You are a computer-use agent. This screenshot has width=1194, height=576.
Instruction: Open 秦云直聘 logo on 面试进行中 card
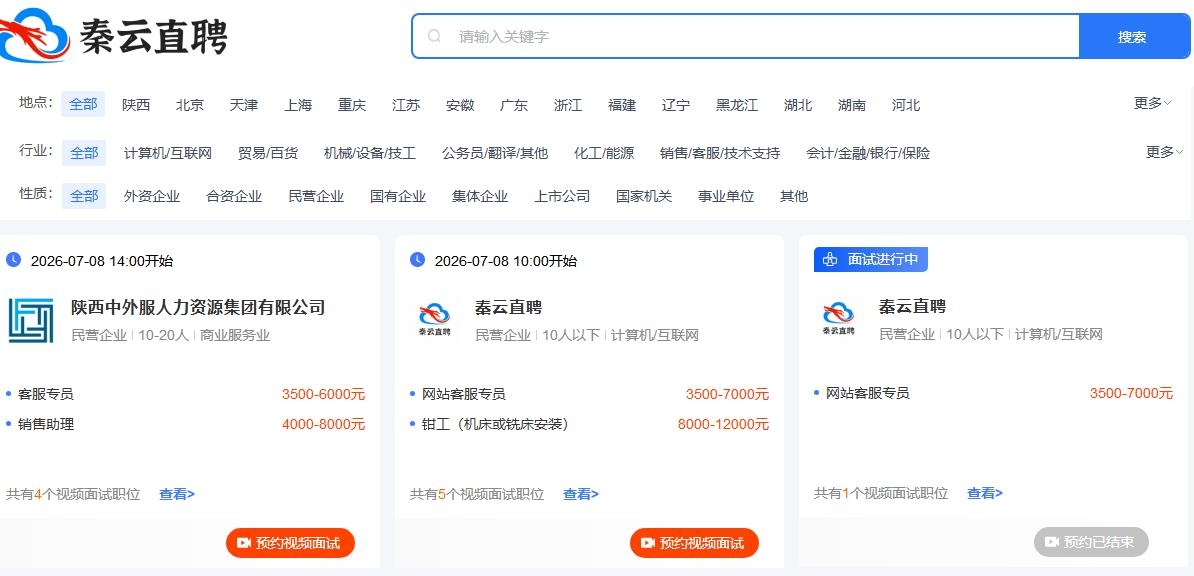[838, 320]
